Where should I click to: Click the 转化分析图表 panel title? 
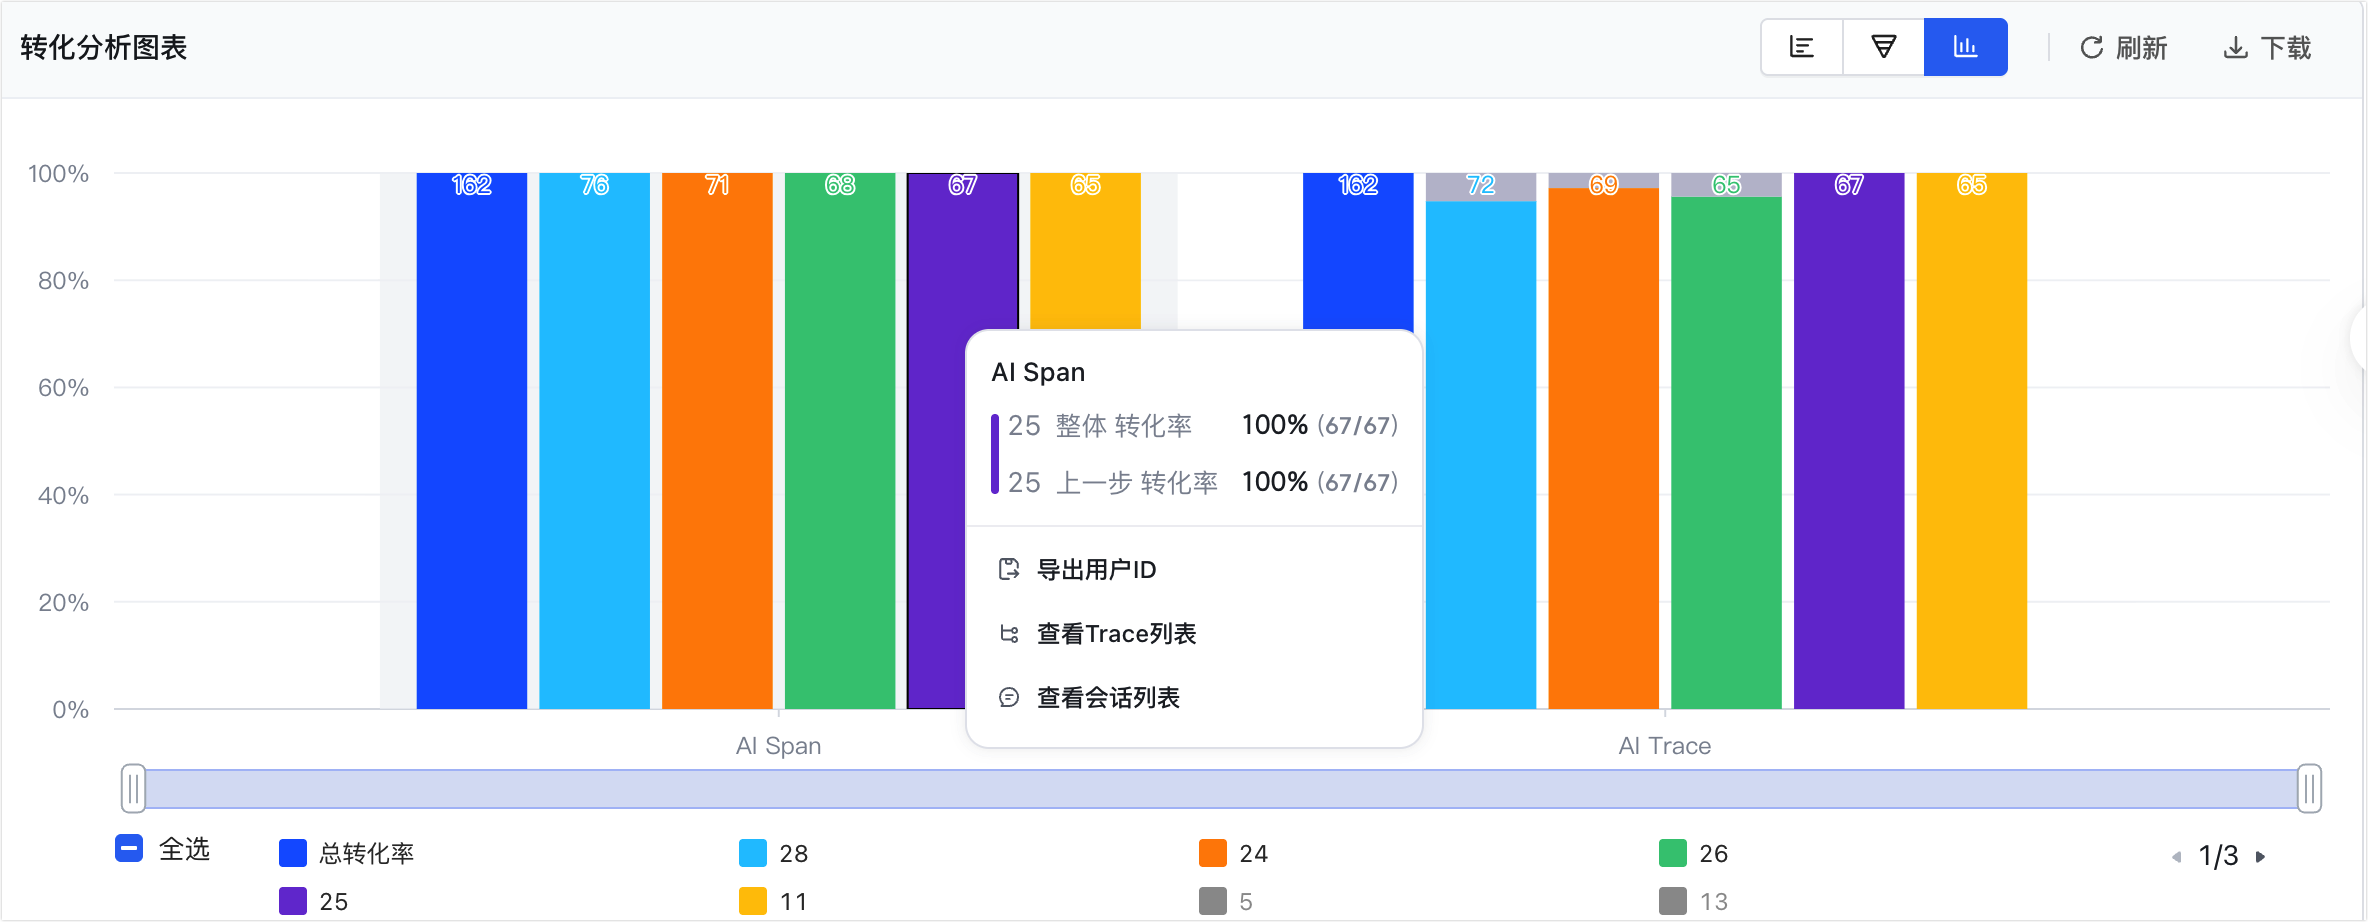coord(104,48)
